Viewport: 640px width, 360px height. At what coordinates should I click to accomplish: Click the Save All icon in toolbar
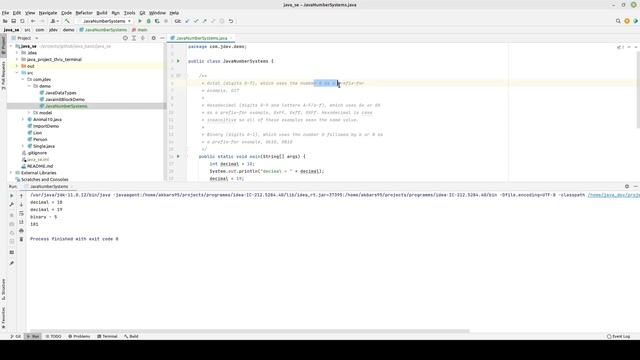13,21
